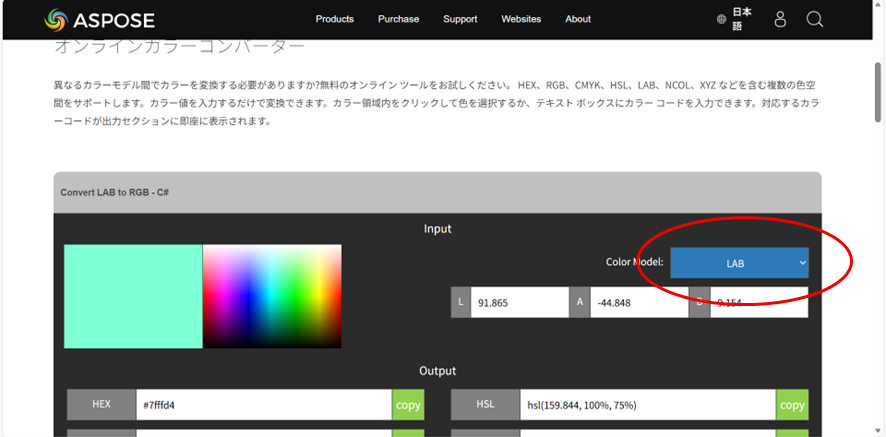Click the aquamarine color preview swatch

(x=133, y=296)
